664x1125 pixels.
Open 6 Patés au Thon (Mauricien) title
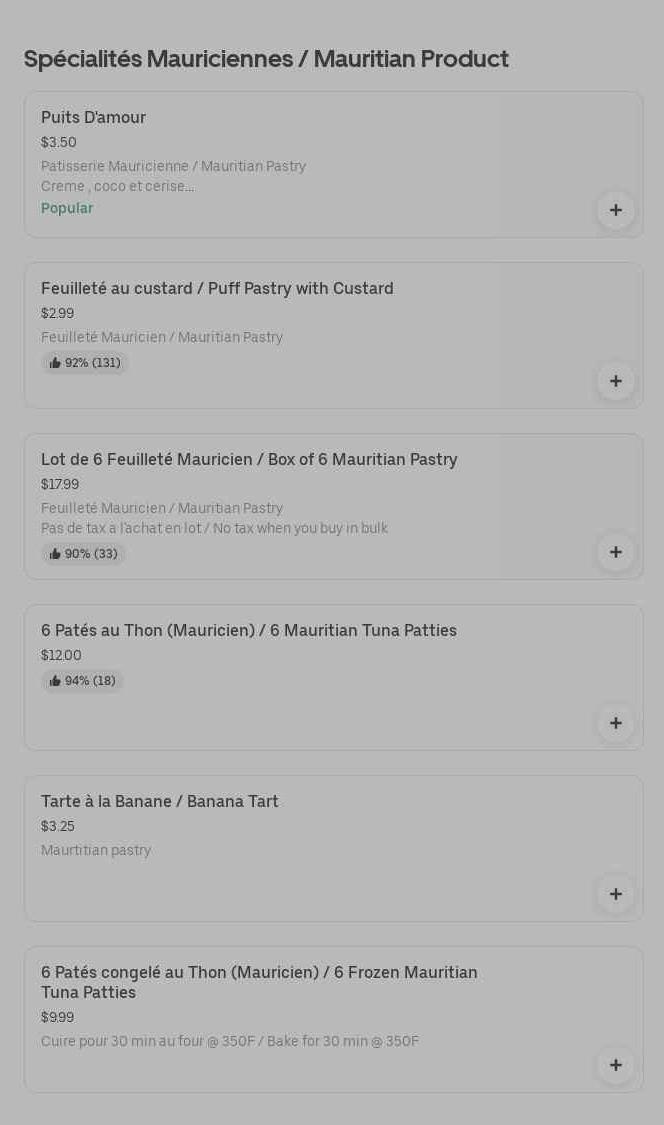pos(249,631)
